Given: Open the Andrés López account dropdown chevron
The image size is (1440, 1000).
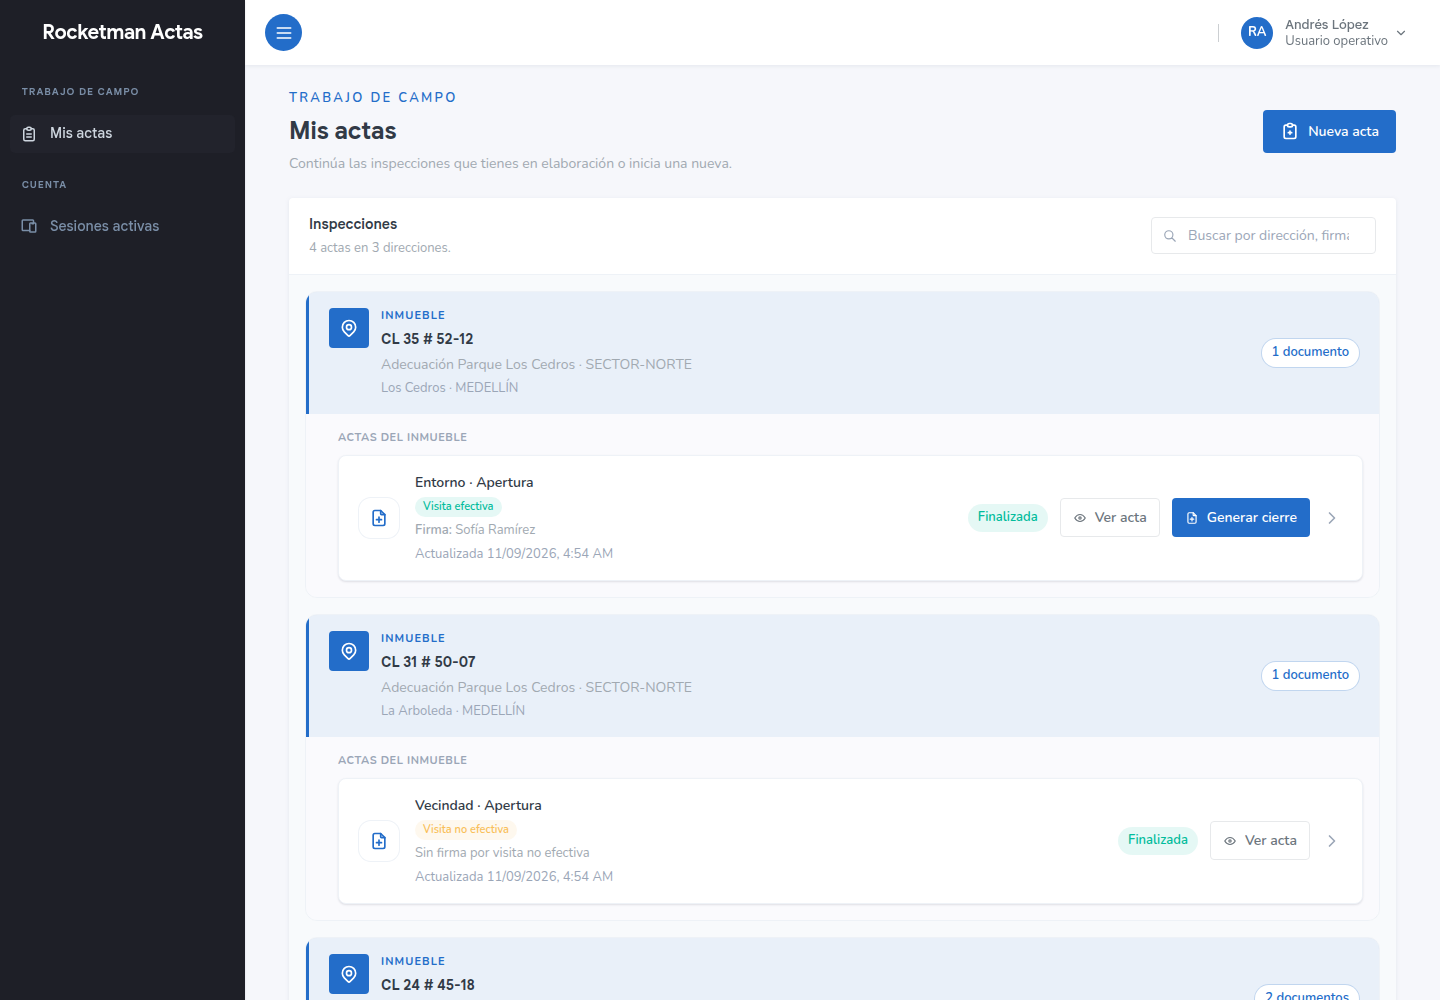Looking at the screenshot, I should (1401, 33).
